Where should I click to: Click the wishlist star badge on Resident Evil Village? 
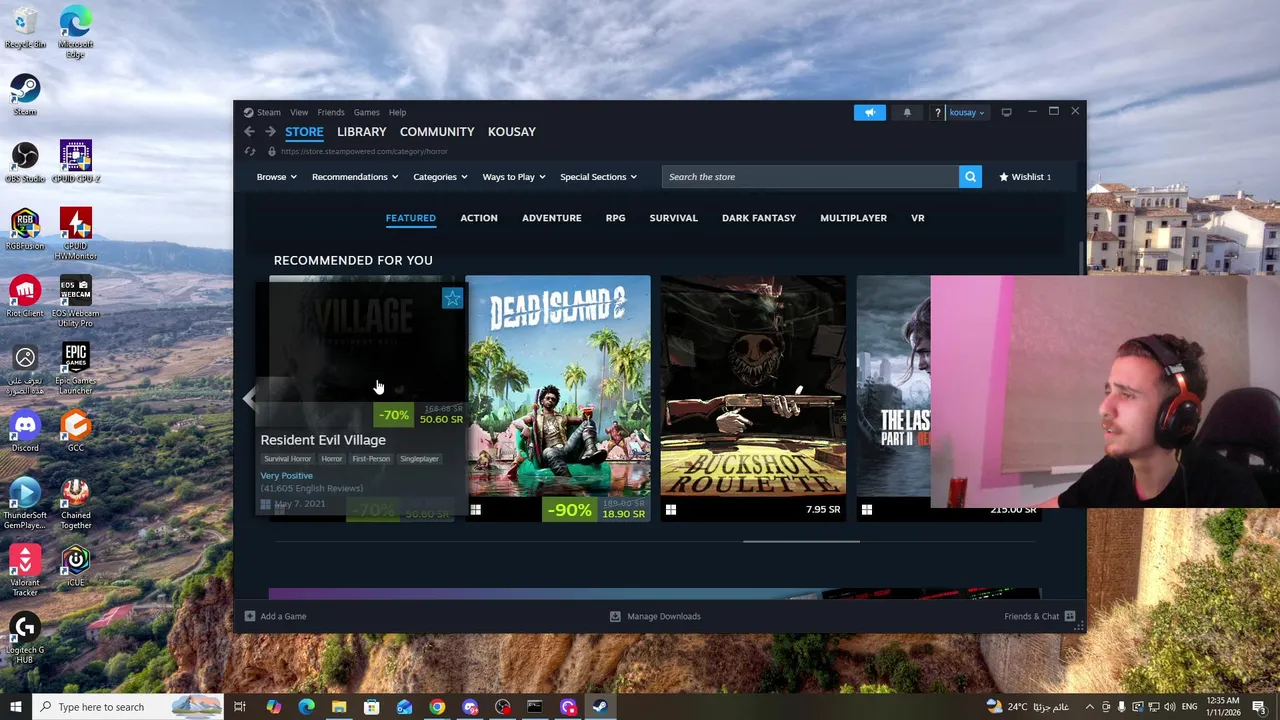[x=453, y=298]
